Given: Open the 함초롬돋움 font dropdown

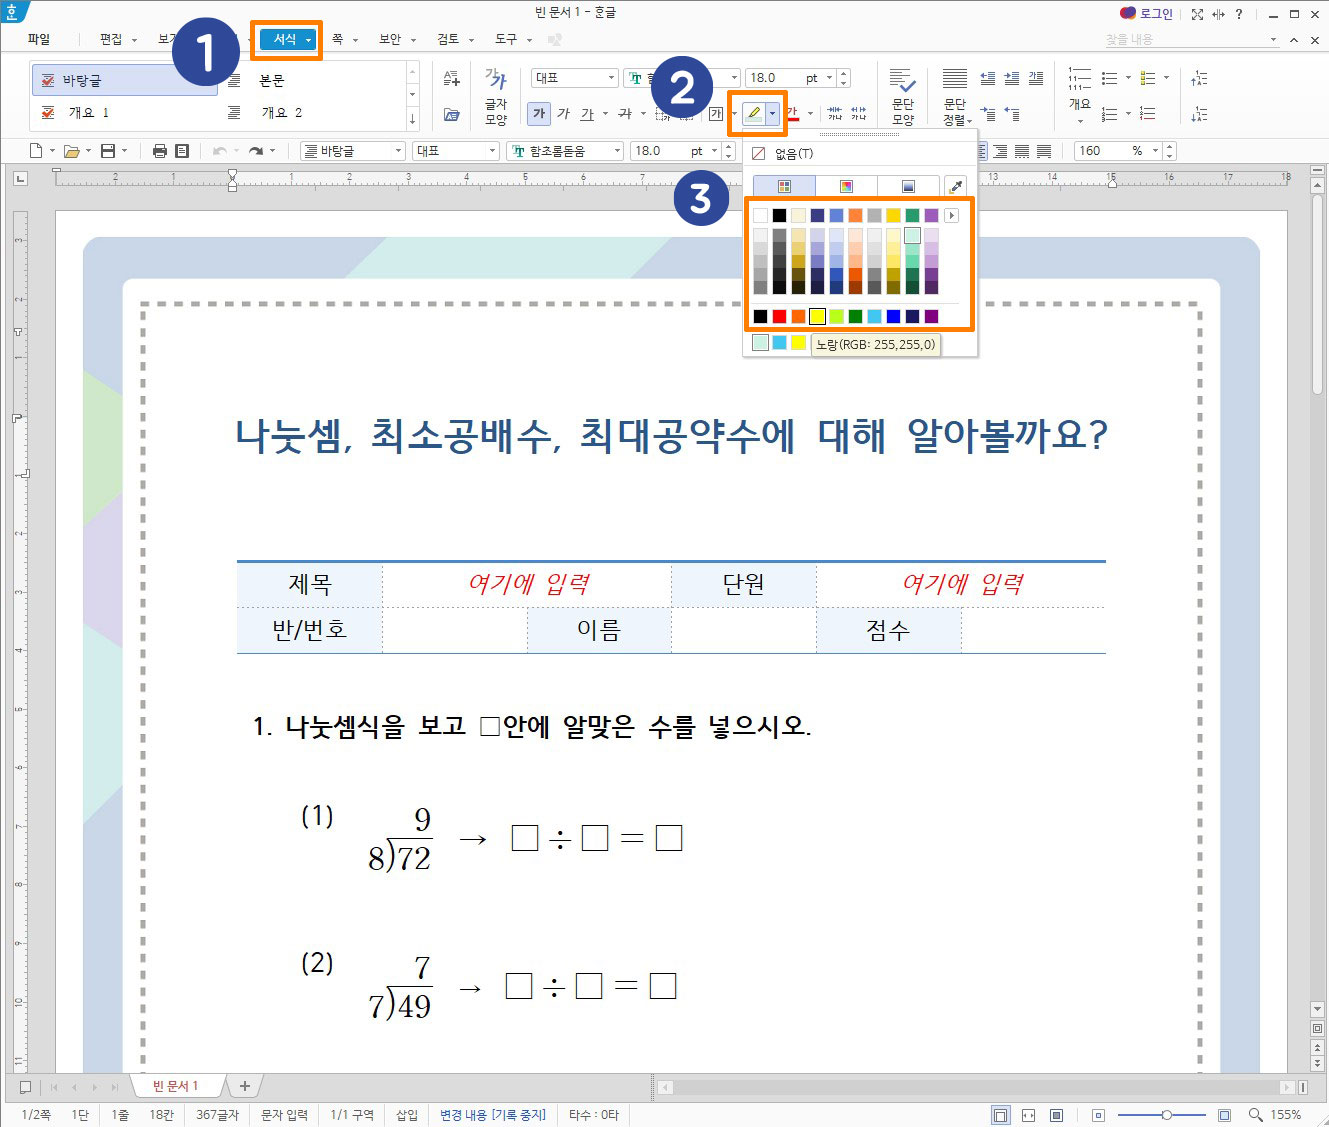Looking at the screenshot, I should point(617,151).
